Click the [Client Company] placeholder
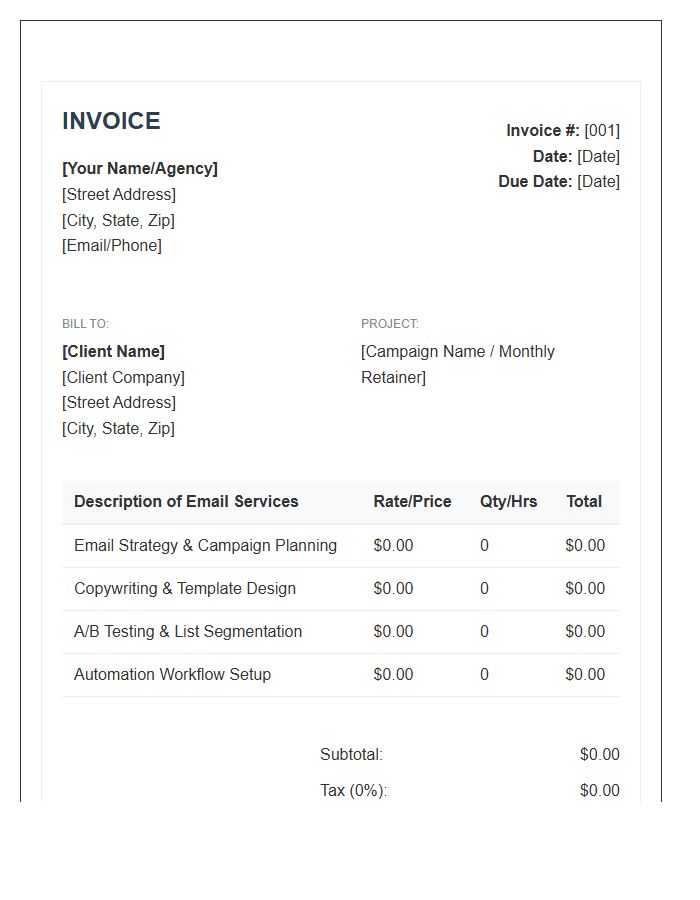 (123, 377)
